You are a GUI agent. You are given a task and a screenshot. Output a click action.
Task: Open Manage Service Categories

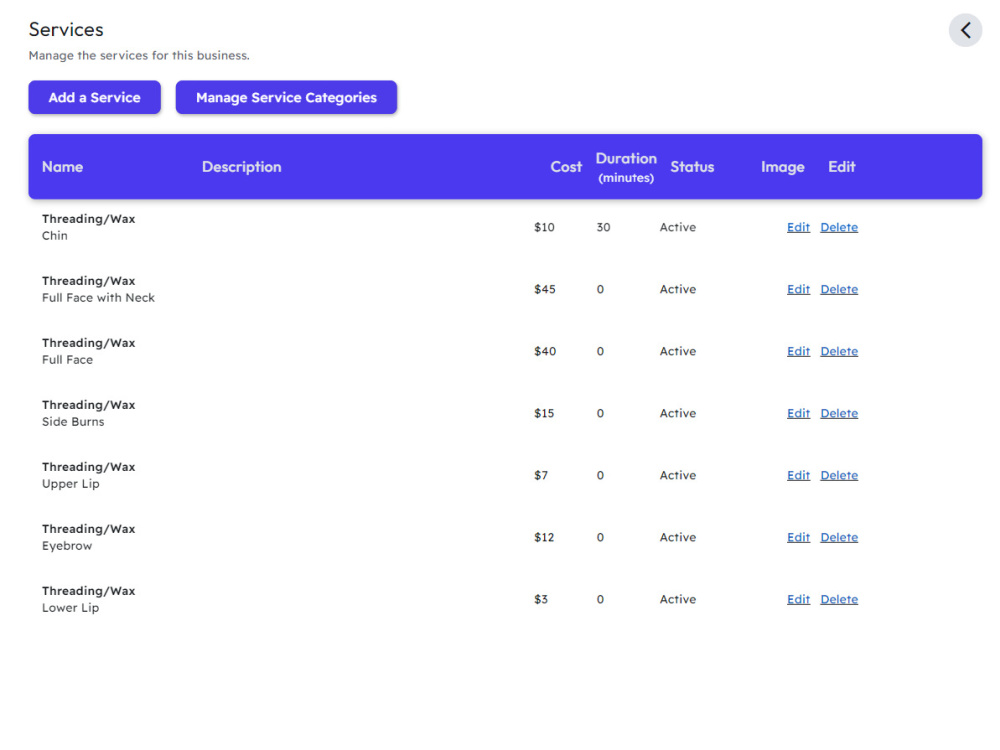(x=286, y=98)
